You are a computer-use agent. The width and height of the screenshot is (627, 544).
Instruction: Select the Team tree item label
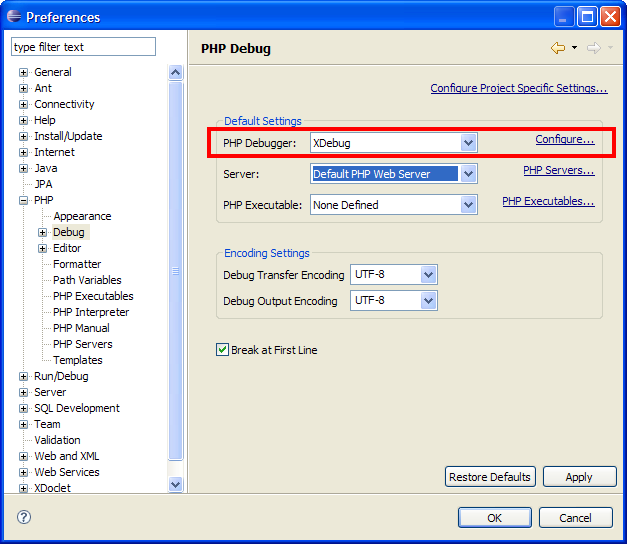pos(47,424)
